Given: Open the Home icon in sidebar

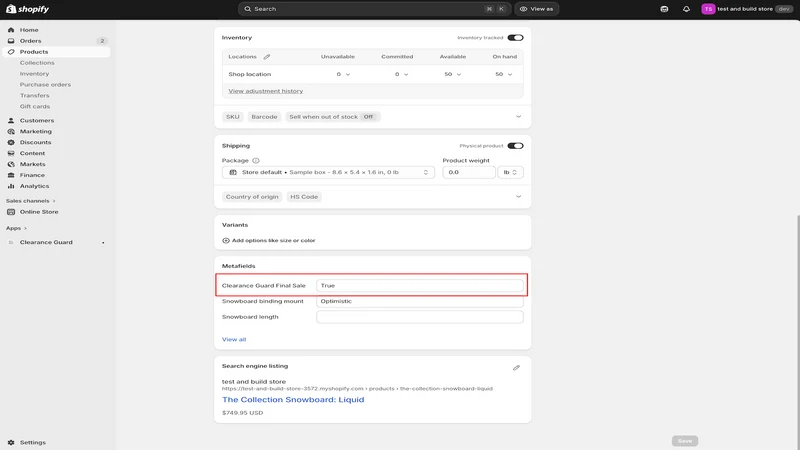Looking at the screenshot, I should (x=11, y=30).
